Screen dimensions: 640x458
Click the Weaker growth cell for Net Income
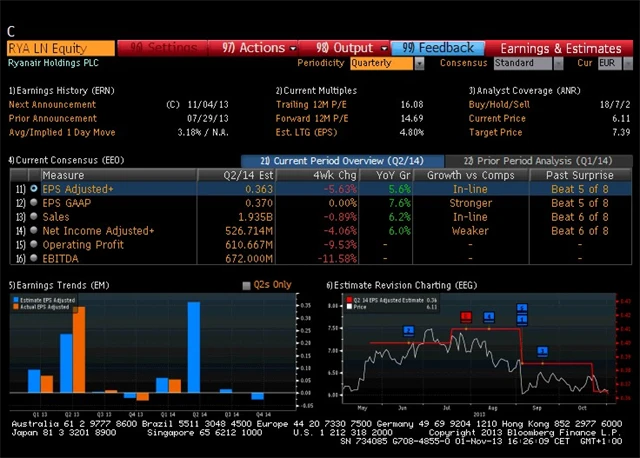[470, 231]
